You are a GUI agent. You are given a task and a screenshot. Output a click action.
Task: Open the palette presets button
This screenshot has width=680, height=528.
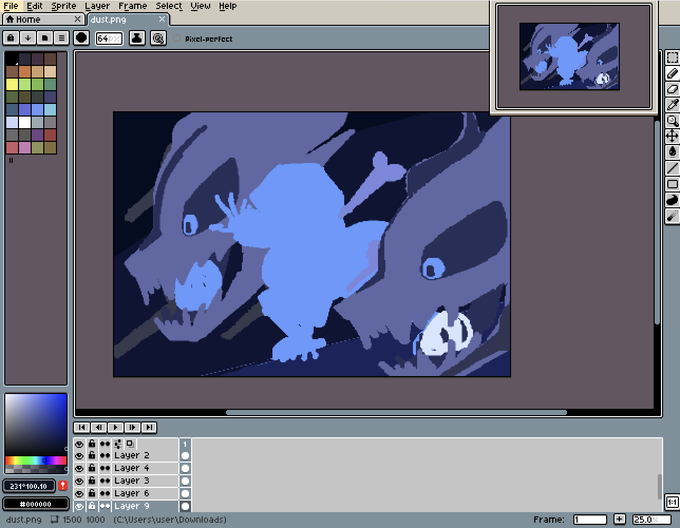(45, 38)
